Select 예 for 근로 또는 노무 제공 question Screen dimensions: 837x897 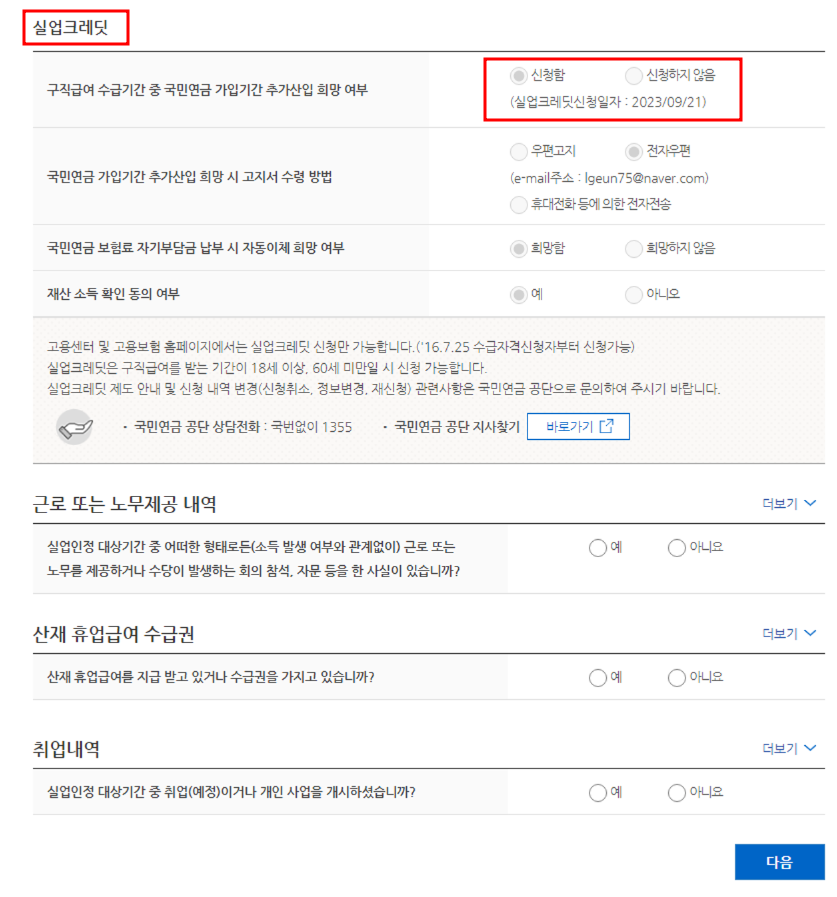pos(597,548)
